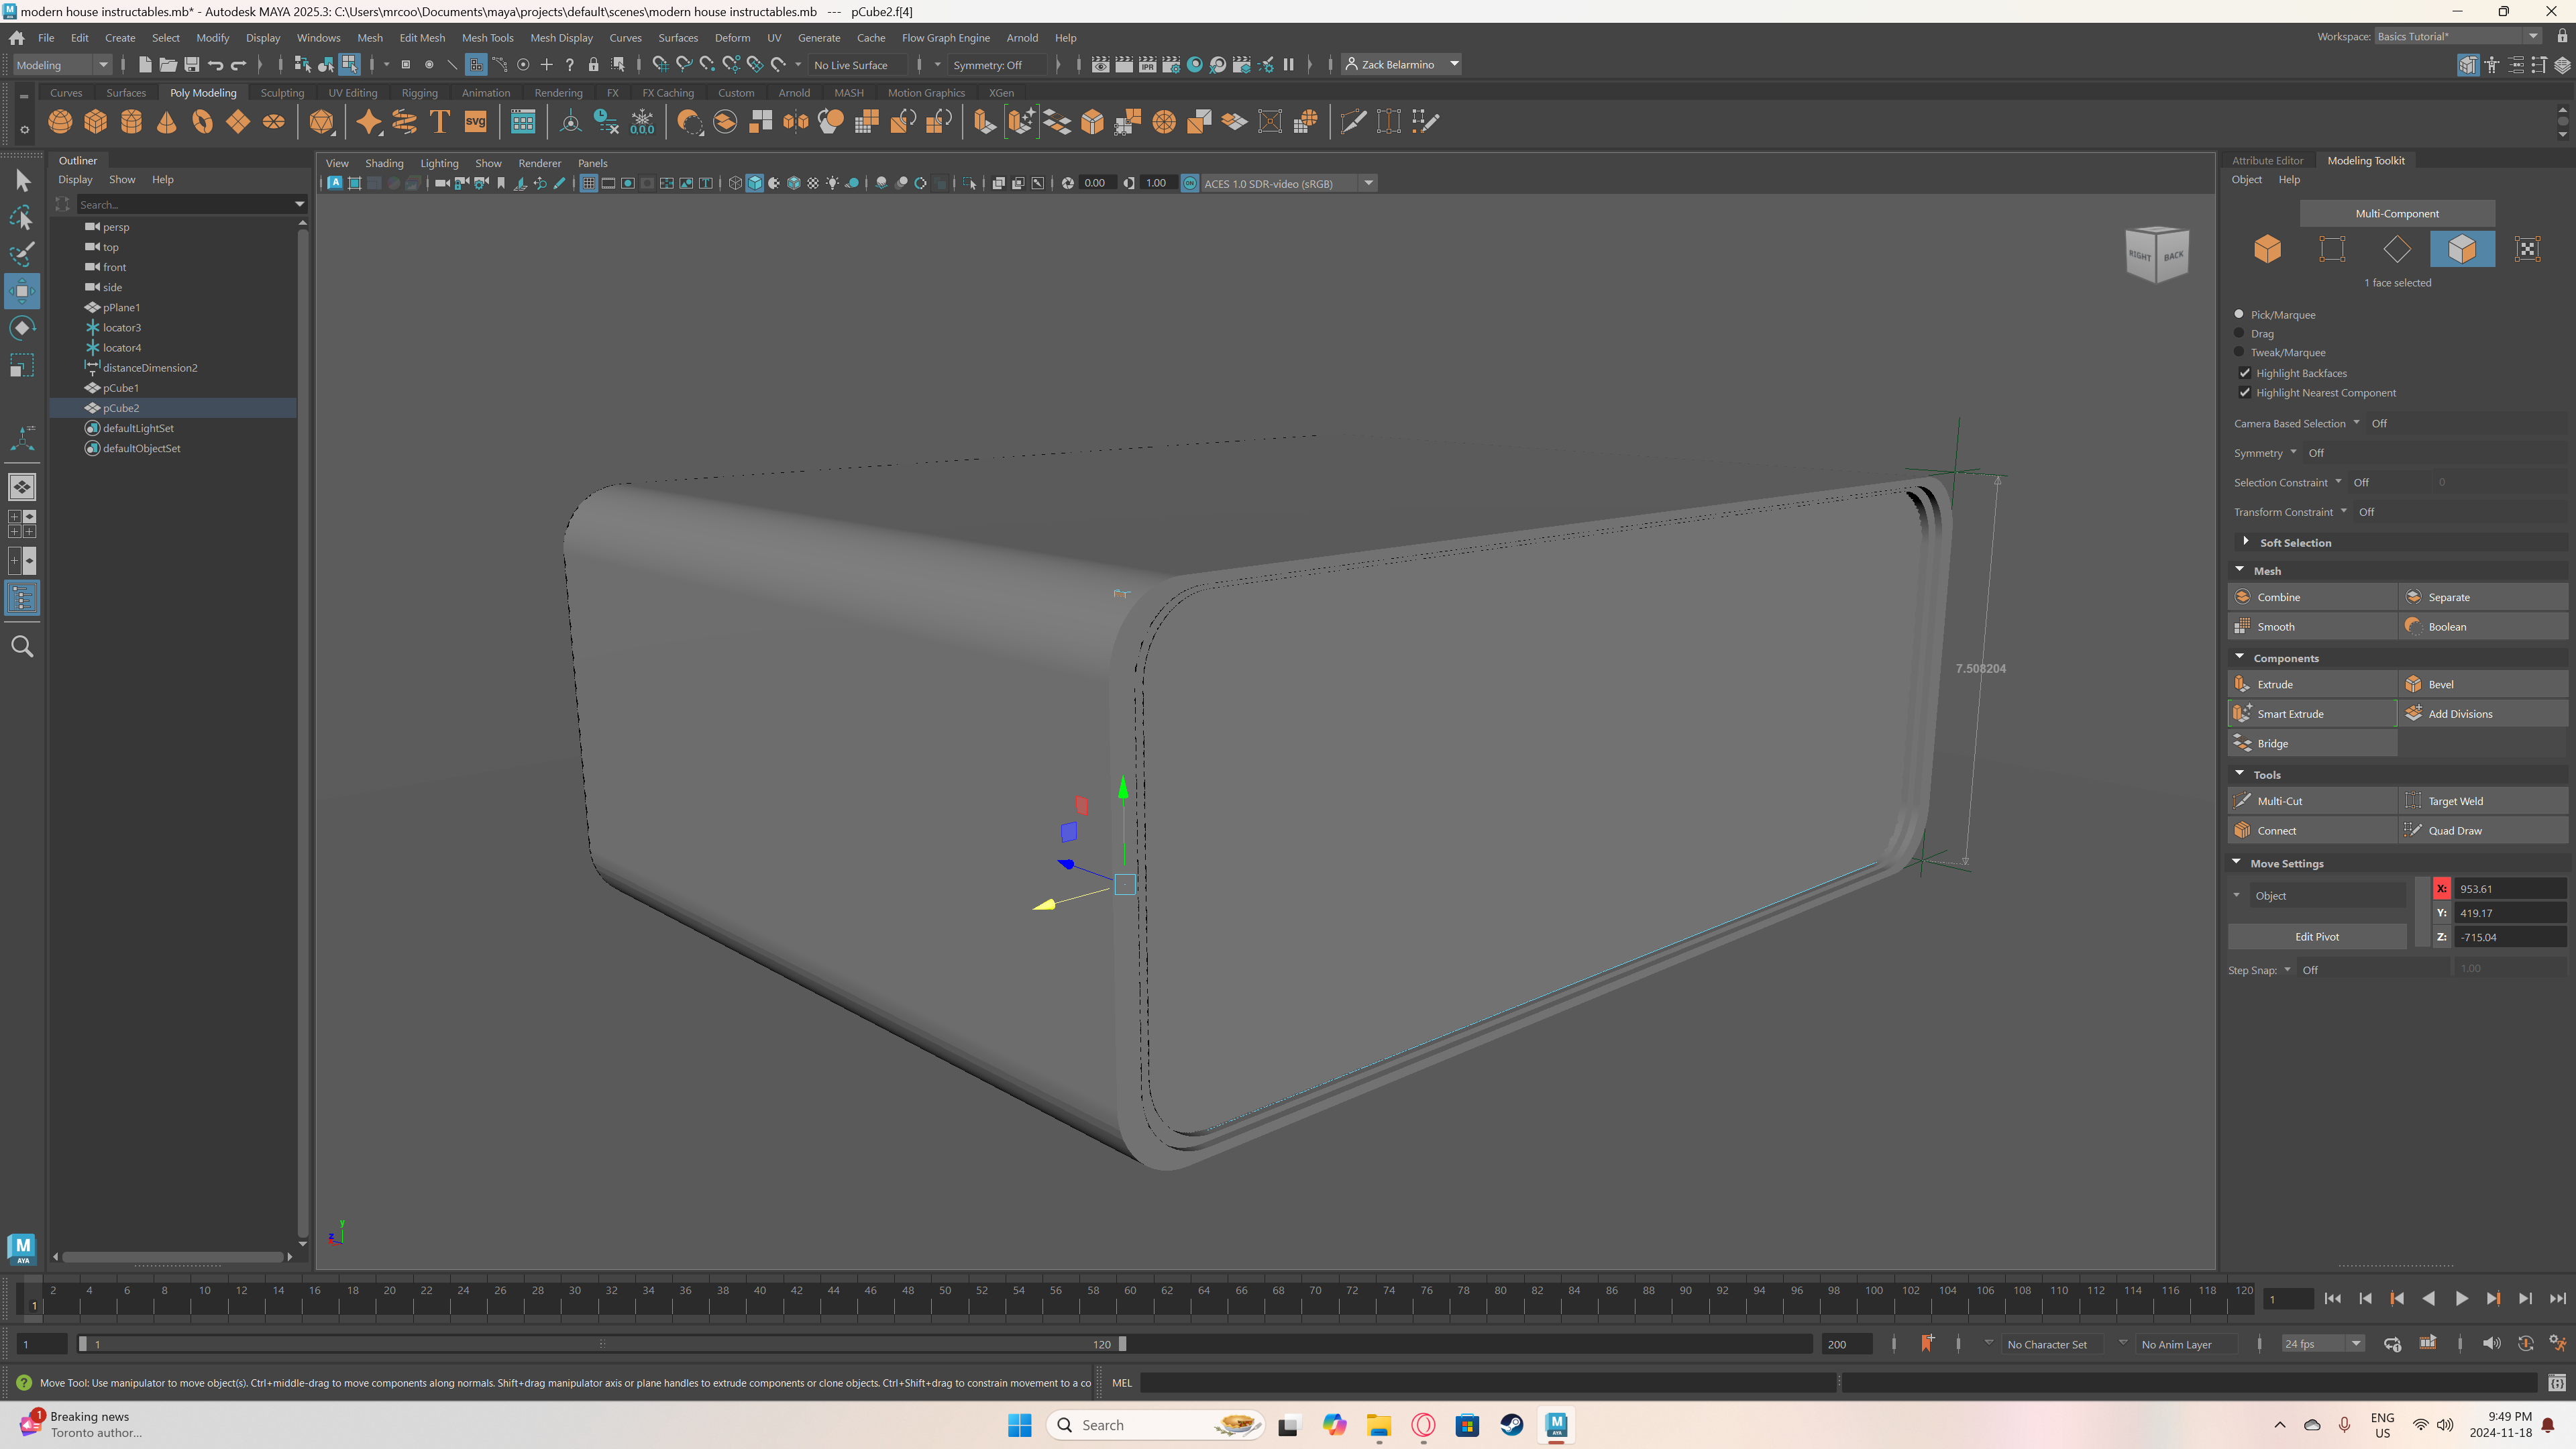
Task: Click the Extrude tool in Modeling Toolkit
Action: tap(2312, 684)
